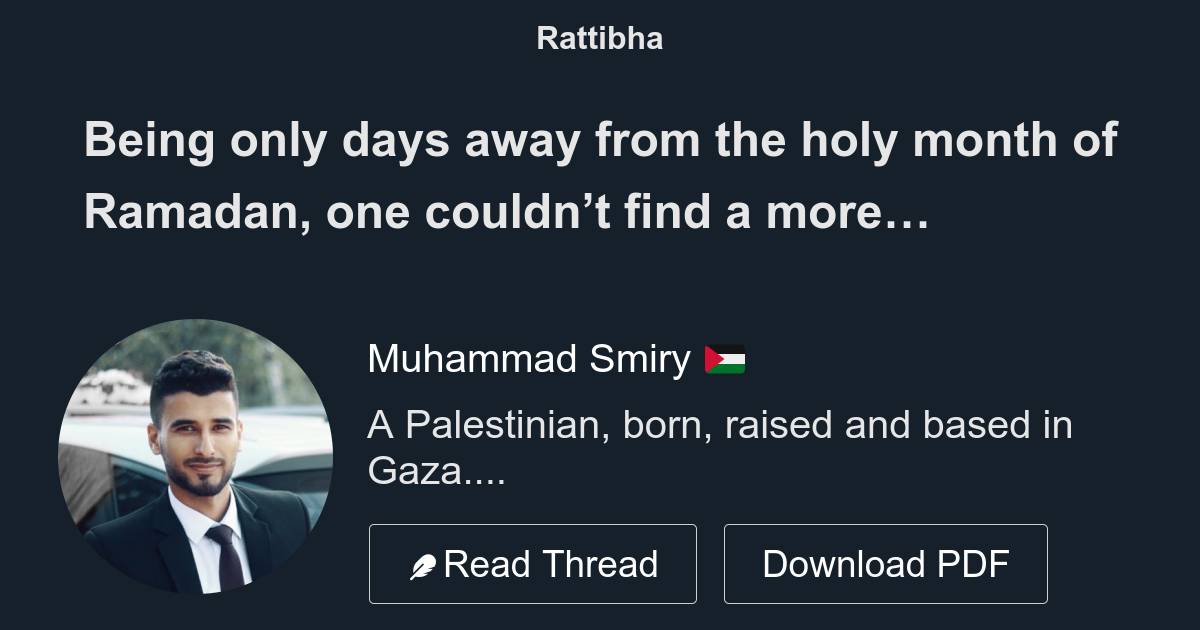
Task: Open the thread reader with Read Thread
Action: click(x=532, y=563)
